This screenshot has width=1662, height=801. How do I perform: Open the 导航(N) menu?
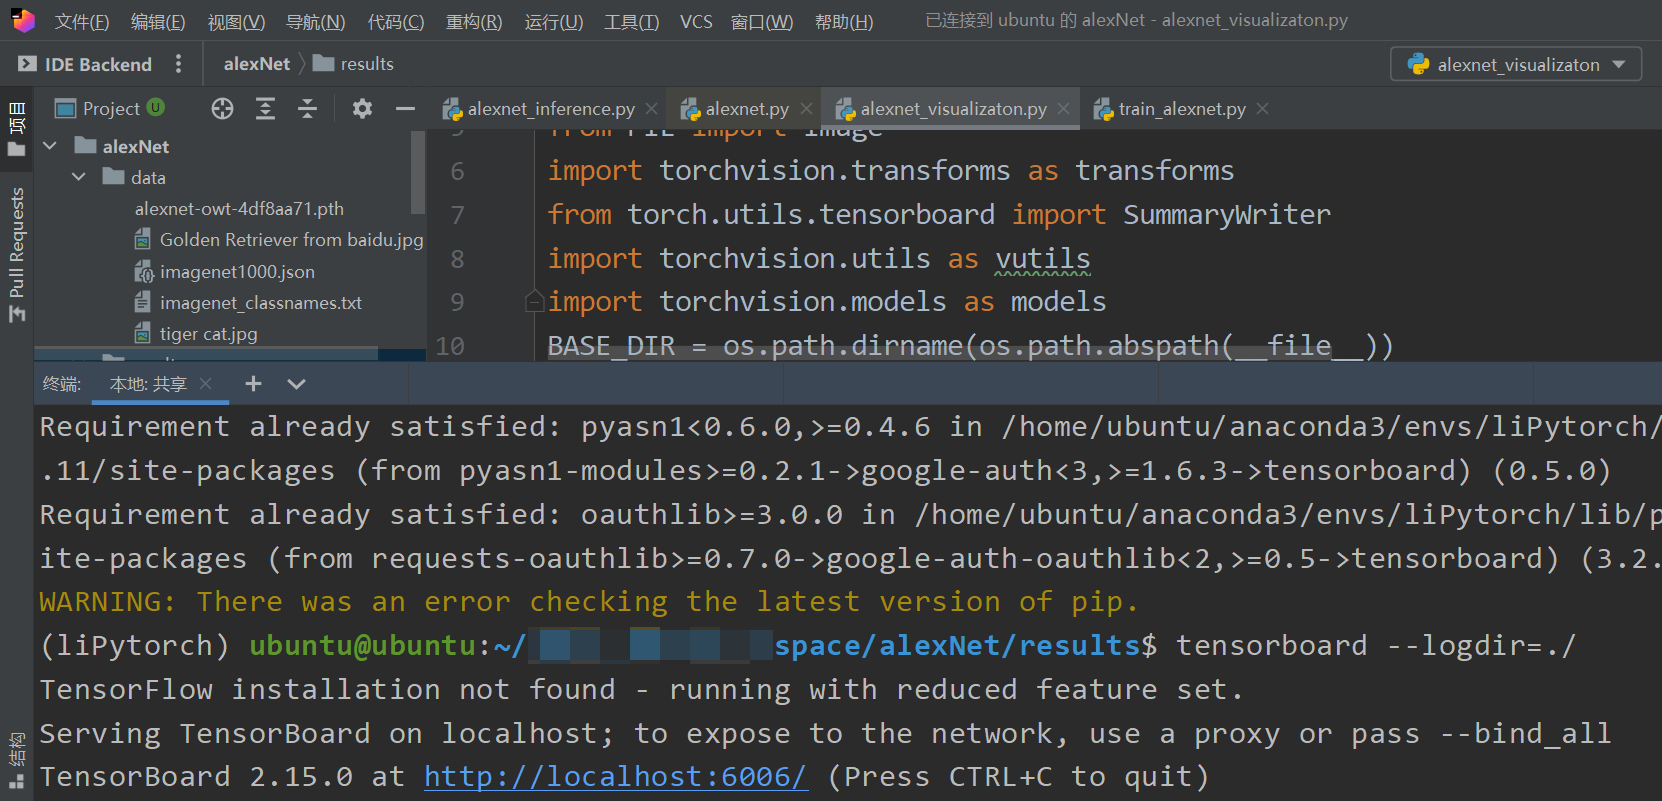pos(315,22)
